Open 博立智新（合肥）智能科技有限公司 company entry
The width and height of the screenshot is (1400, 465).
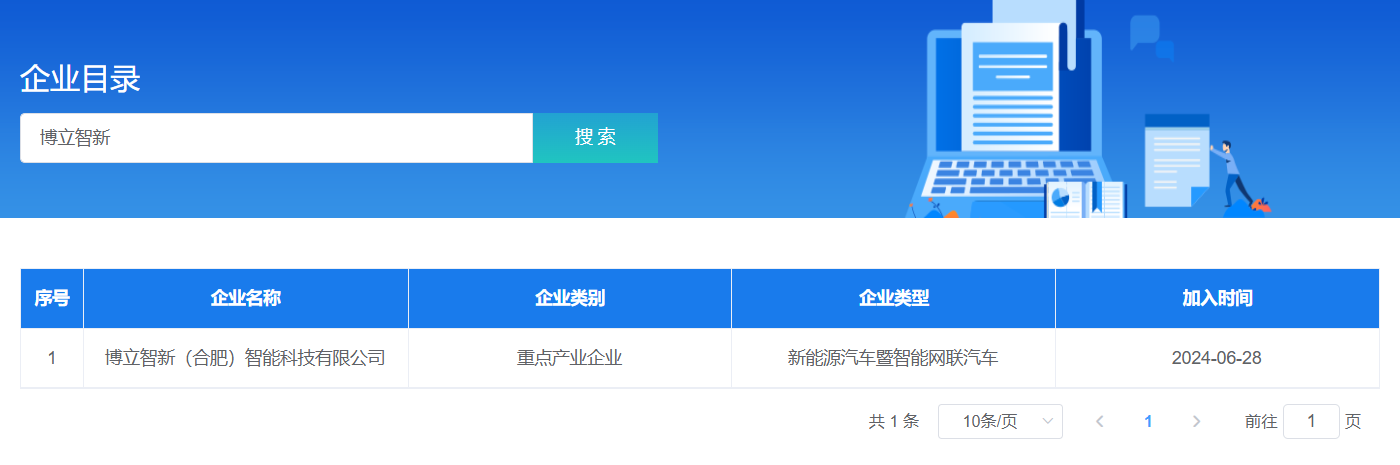click(x=245, y=358)
